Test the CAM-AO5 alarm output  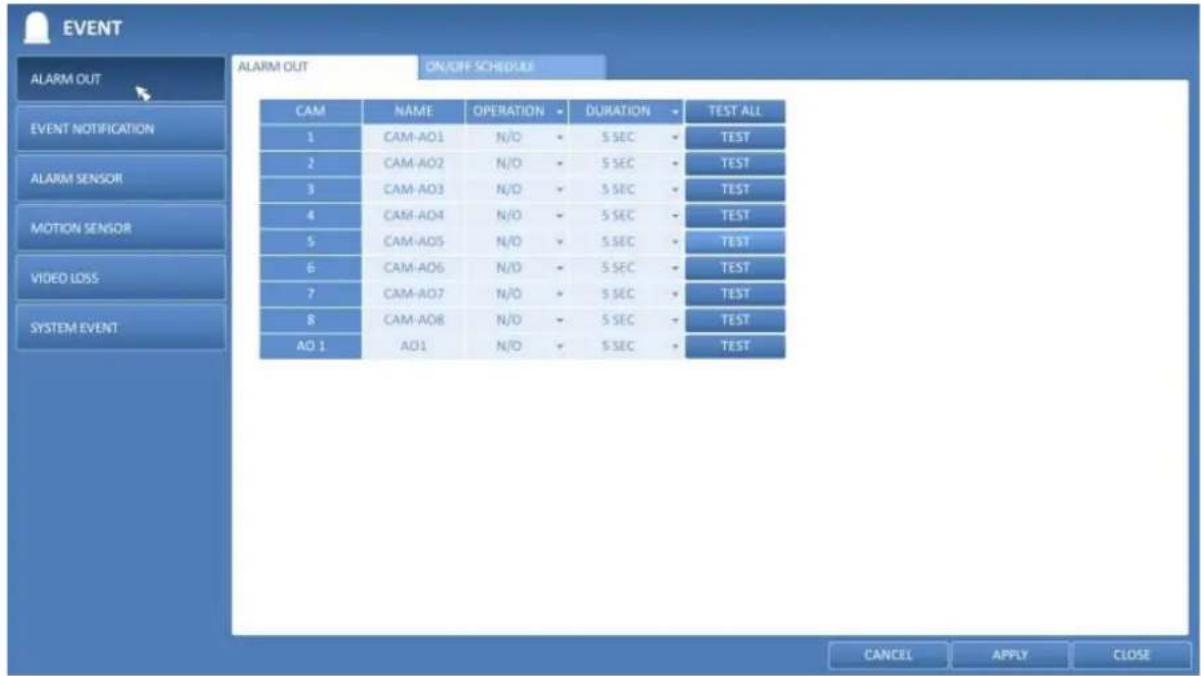click(x=735, y=241)
